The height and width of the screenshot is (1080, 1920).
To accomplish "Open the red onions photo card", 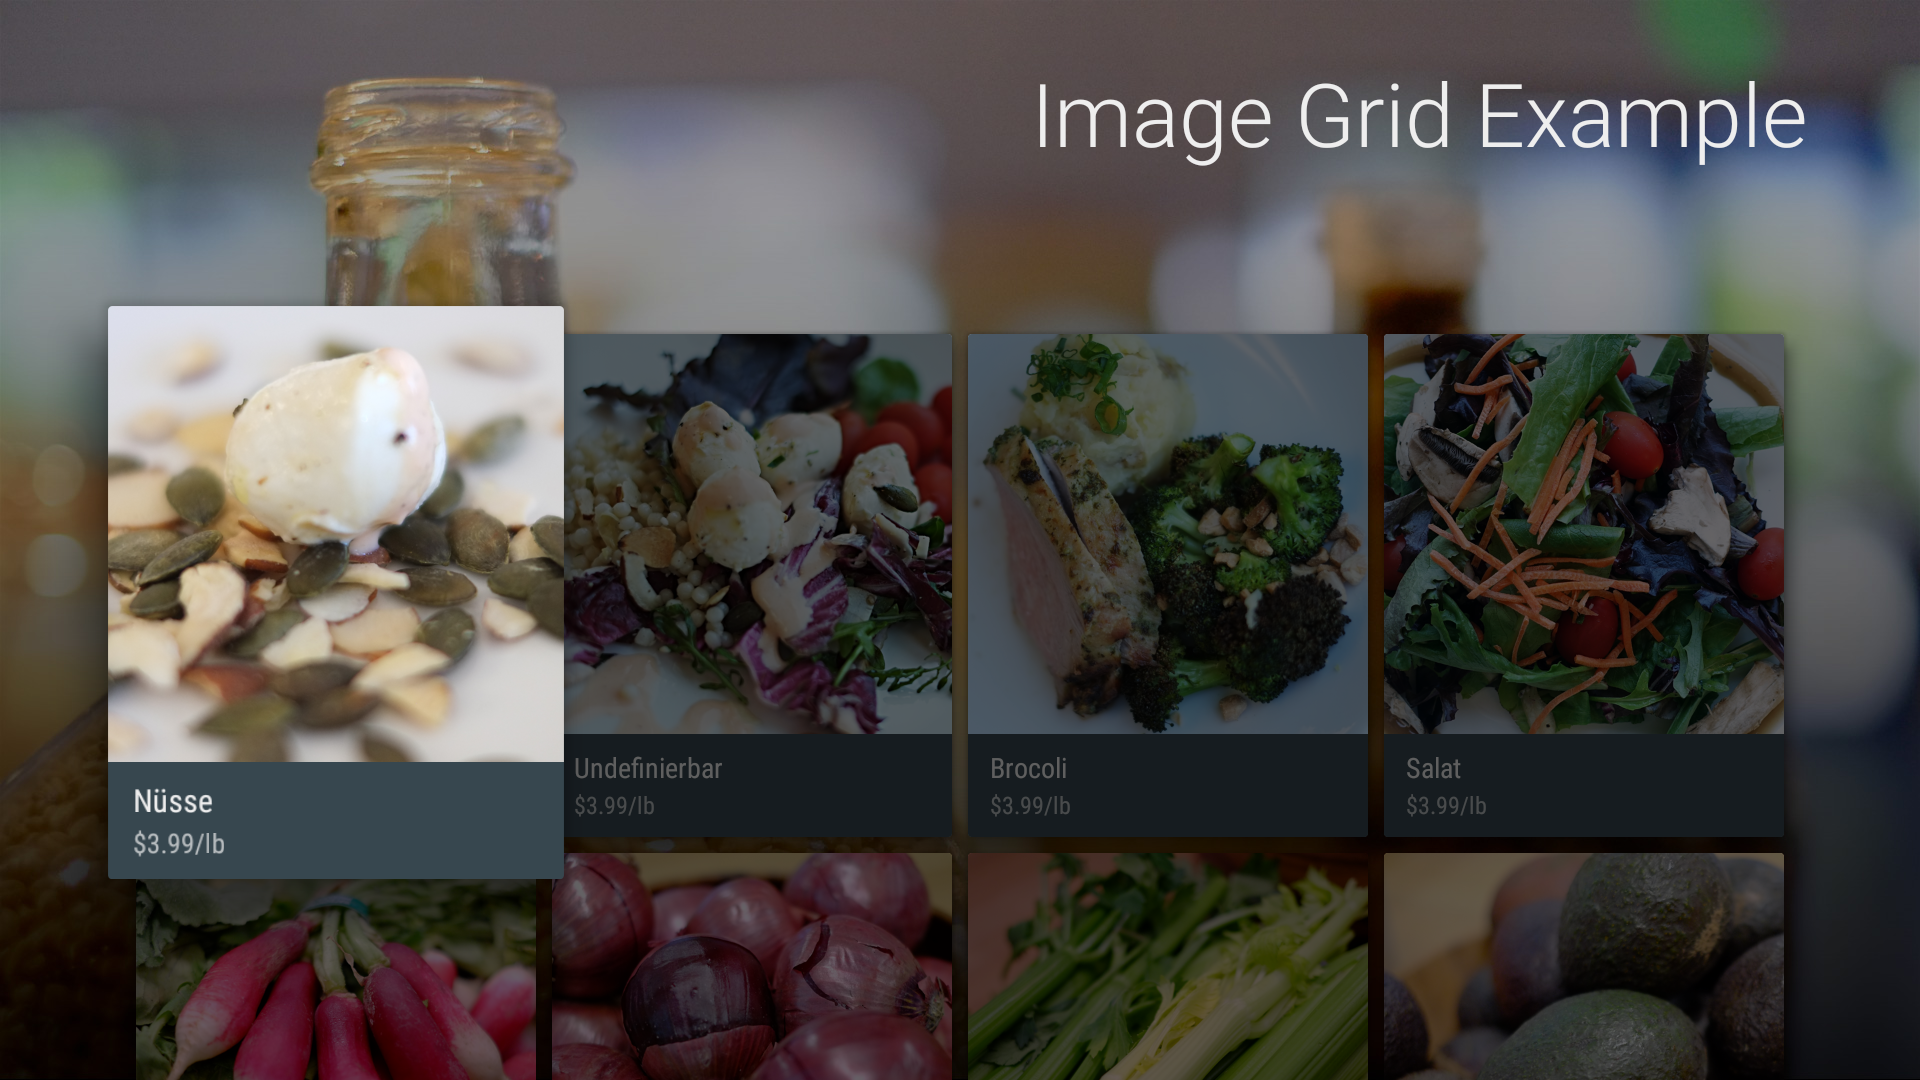I will 752,966.
